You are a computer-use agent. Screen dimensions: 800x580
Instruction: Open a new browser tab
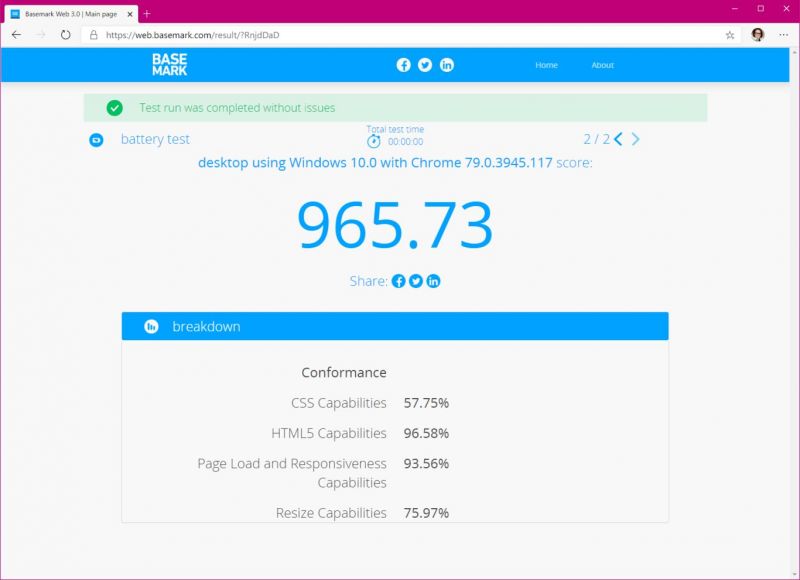pos(146,14)
